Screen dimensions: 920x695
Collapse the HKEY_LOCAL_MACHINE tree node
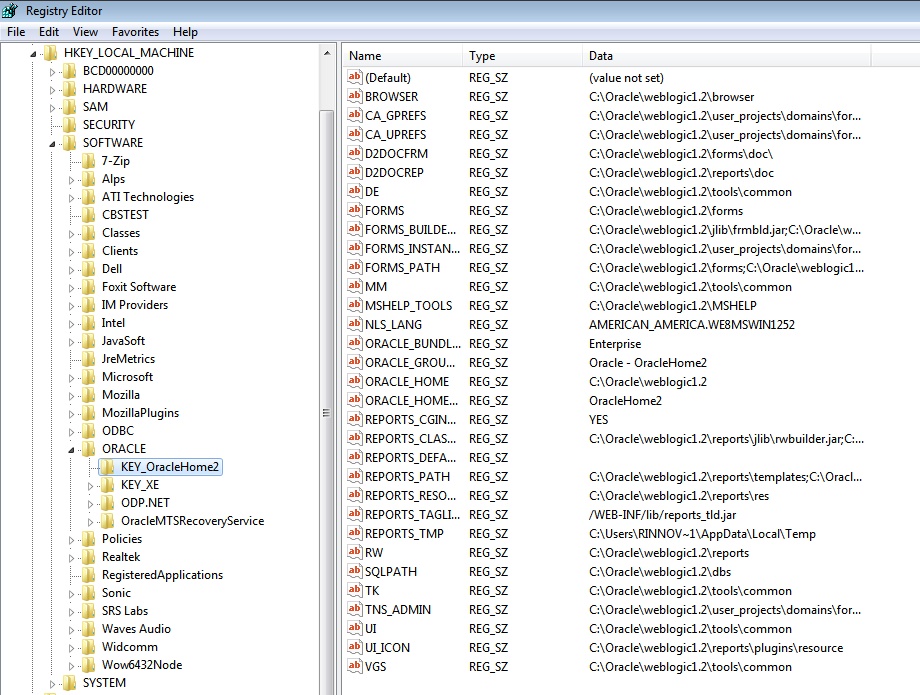pyautogui.click(x=33, y=54)
